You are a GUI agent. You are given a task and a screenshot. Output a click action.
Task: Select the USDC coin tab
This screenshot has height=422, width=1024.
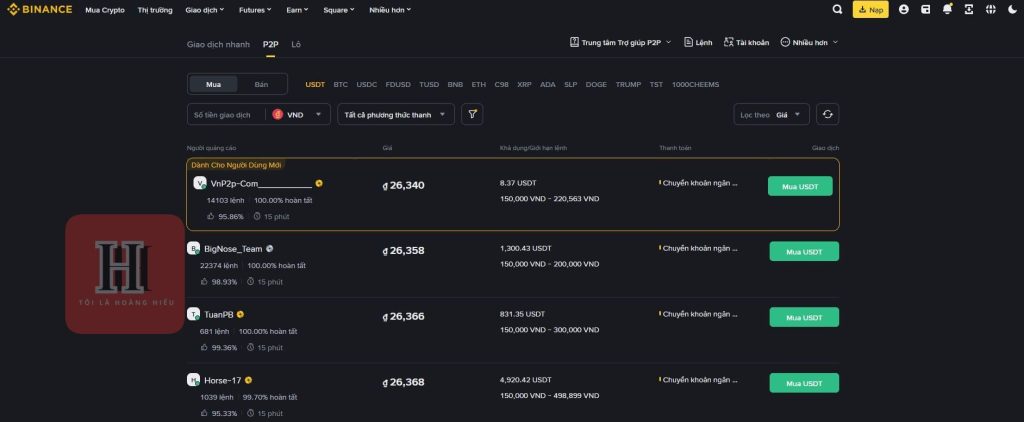tap(366, 84)
